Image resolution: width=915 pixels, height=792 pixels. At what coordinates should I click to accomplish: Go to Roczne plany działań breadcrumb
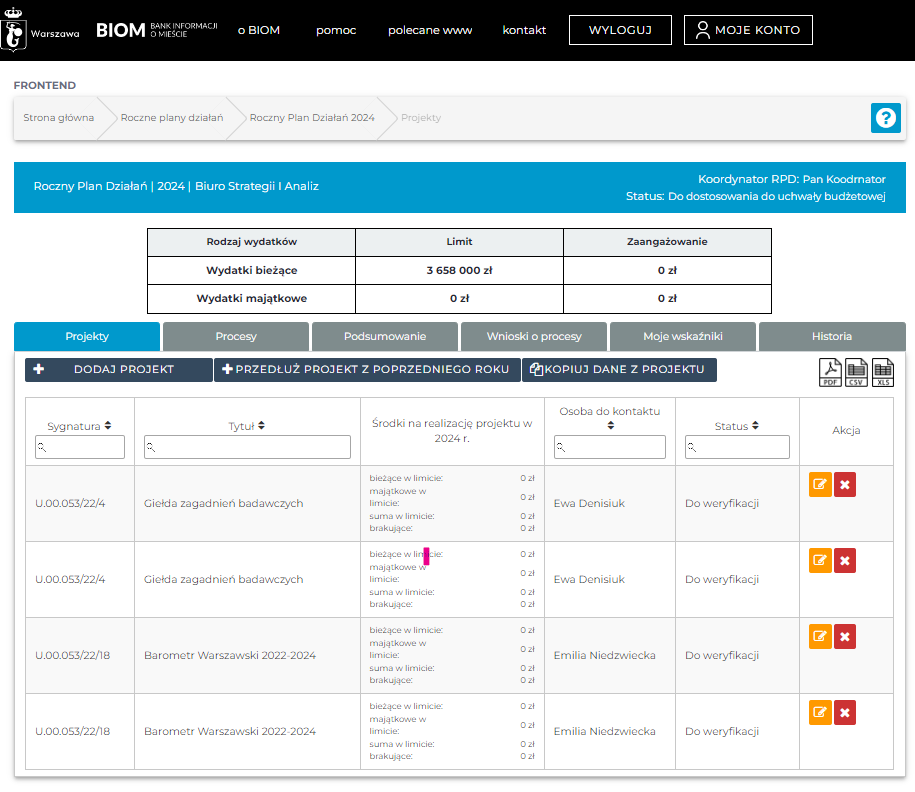click(171, 118)
